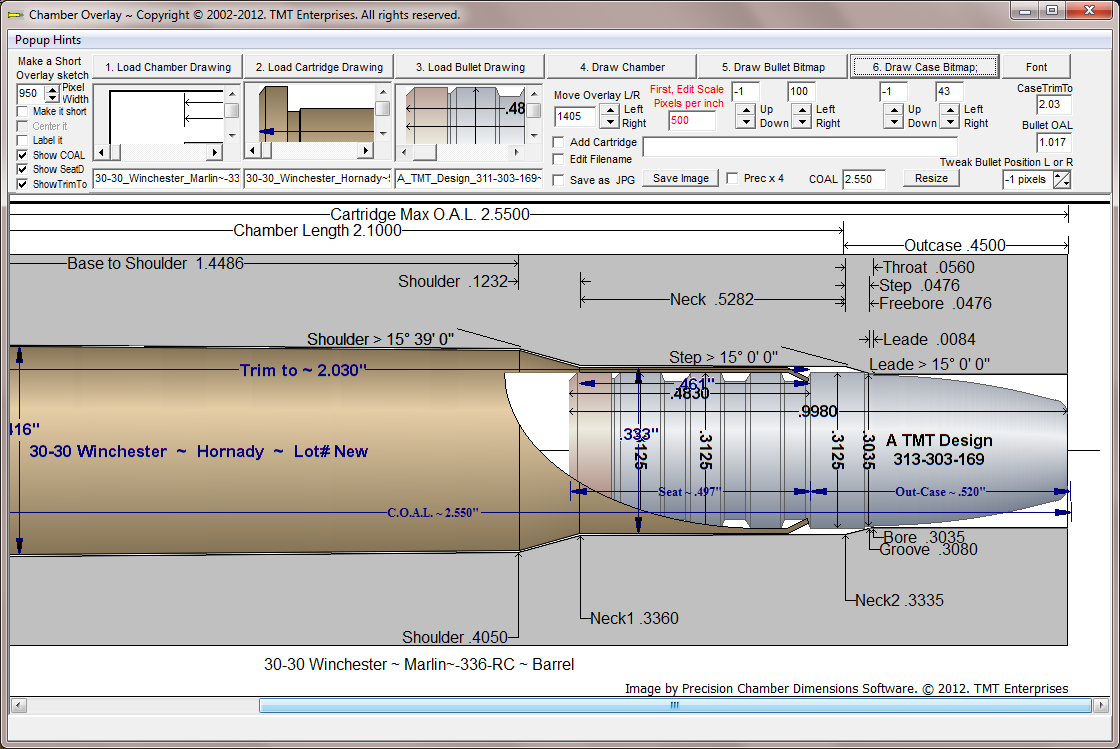Click chamber preview scroll-down arrow
The image size is (1120, 749).
point(232,136)
